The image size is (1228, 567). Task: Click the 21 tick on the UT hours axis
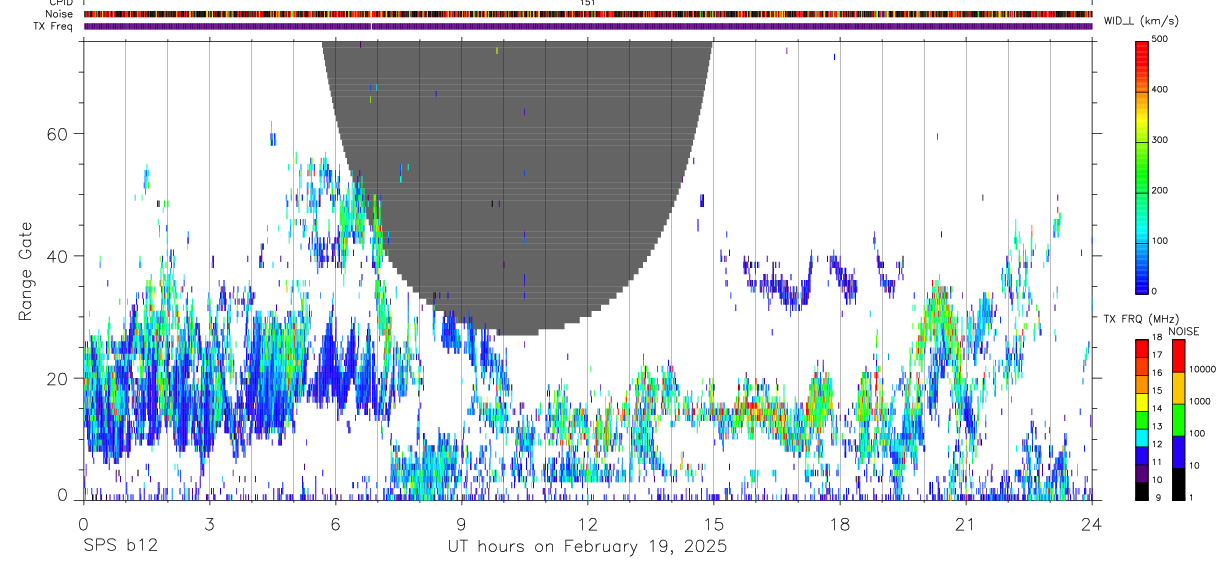click(x=965, y=523)
